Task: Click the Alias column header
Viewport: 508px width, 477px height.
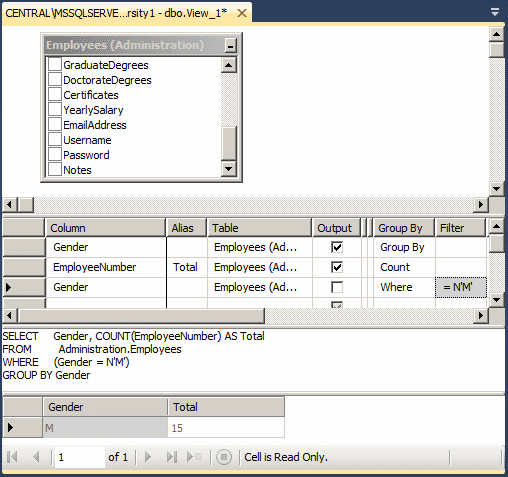Action: pos(186,228)
